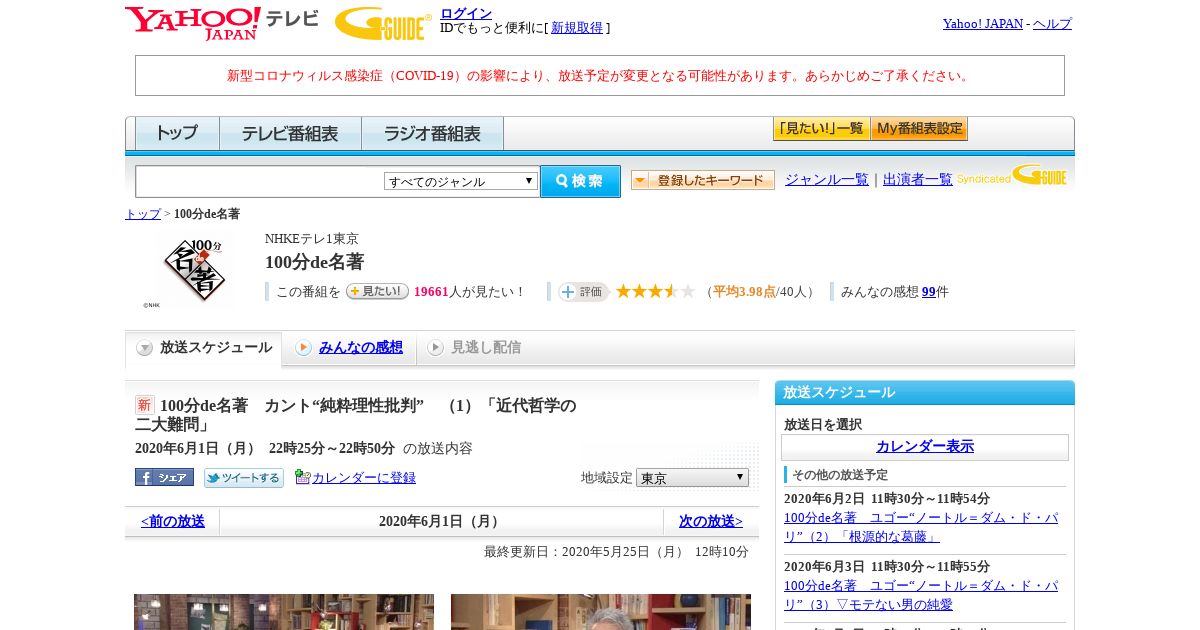
Task: Open the ジャンル一覧 link
Action: 827,179
